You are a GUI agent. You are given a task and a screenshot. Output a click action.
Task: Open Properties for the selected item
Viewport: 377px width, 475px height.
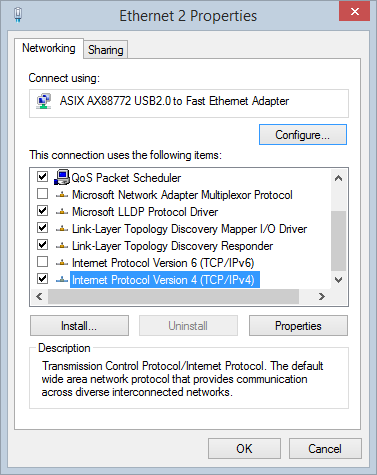(298, 326)
